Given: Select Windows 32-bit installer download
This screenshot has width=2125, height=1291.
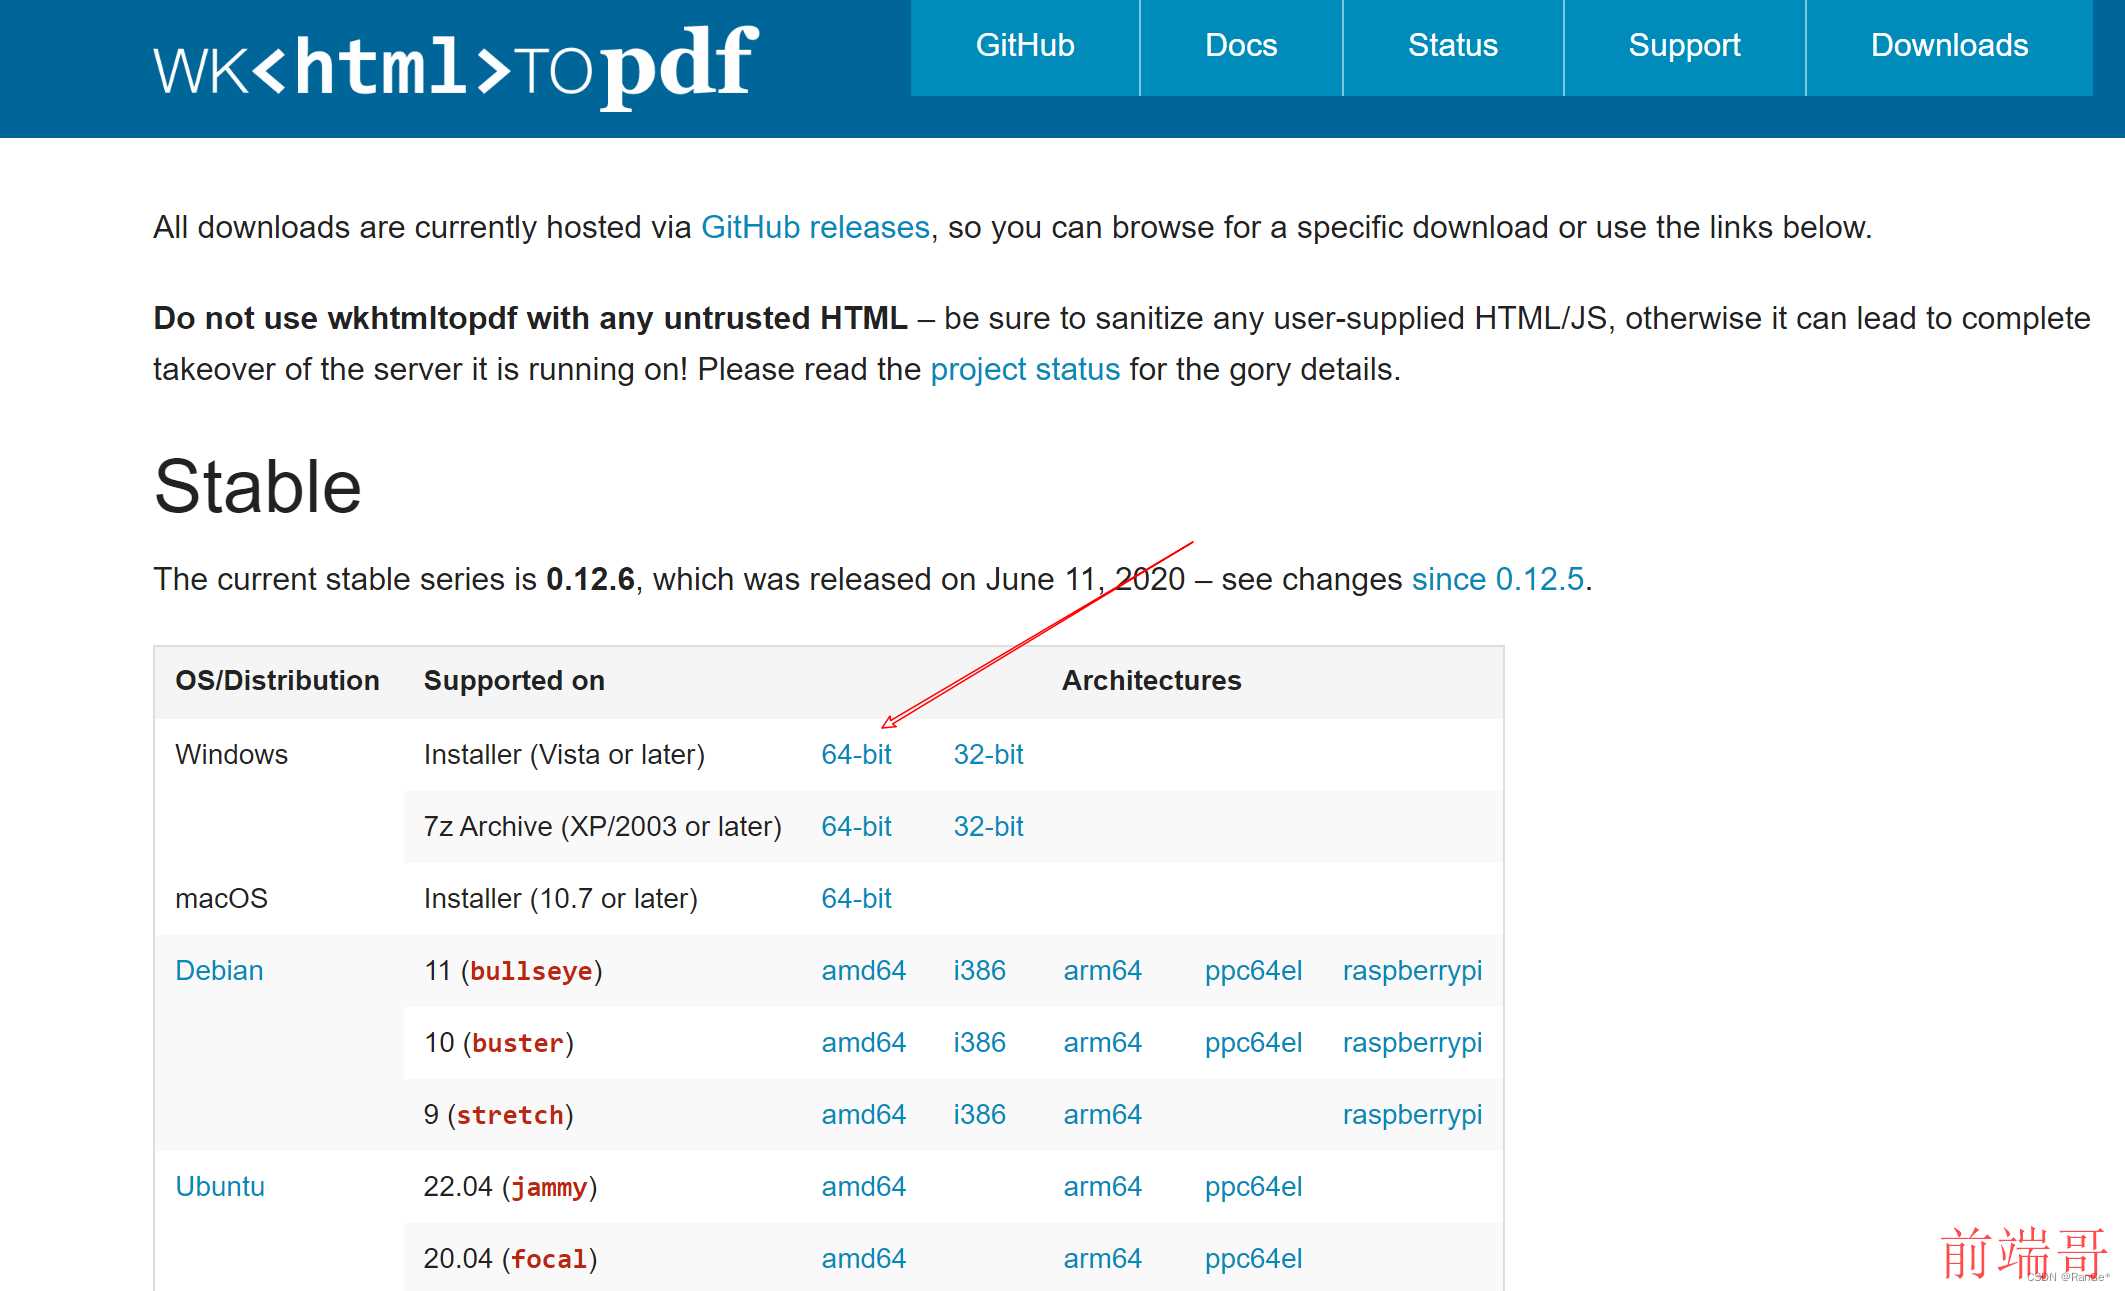Looking at the screenshot, I should (988, 752).
